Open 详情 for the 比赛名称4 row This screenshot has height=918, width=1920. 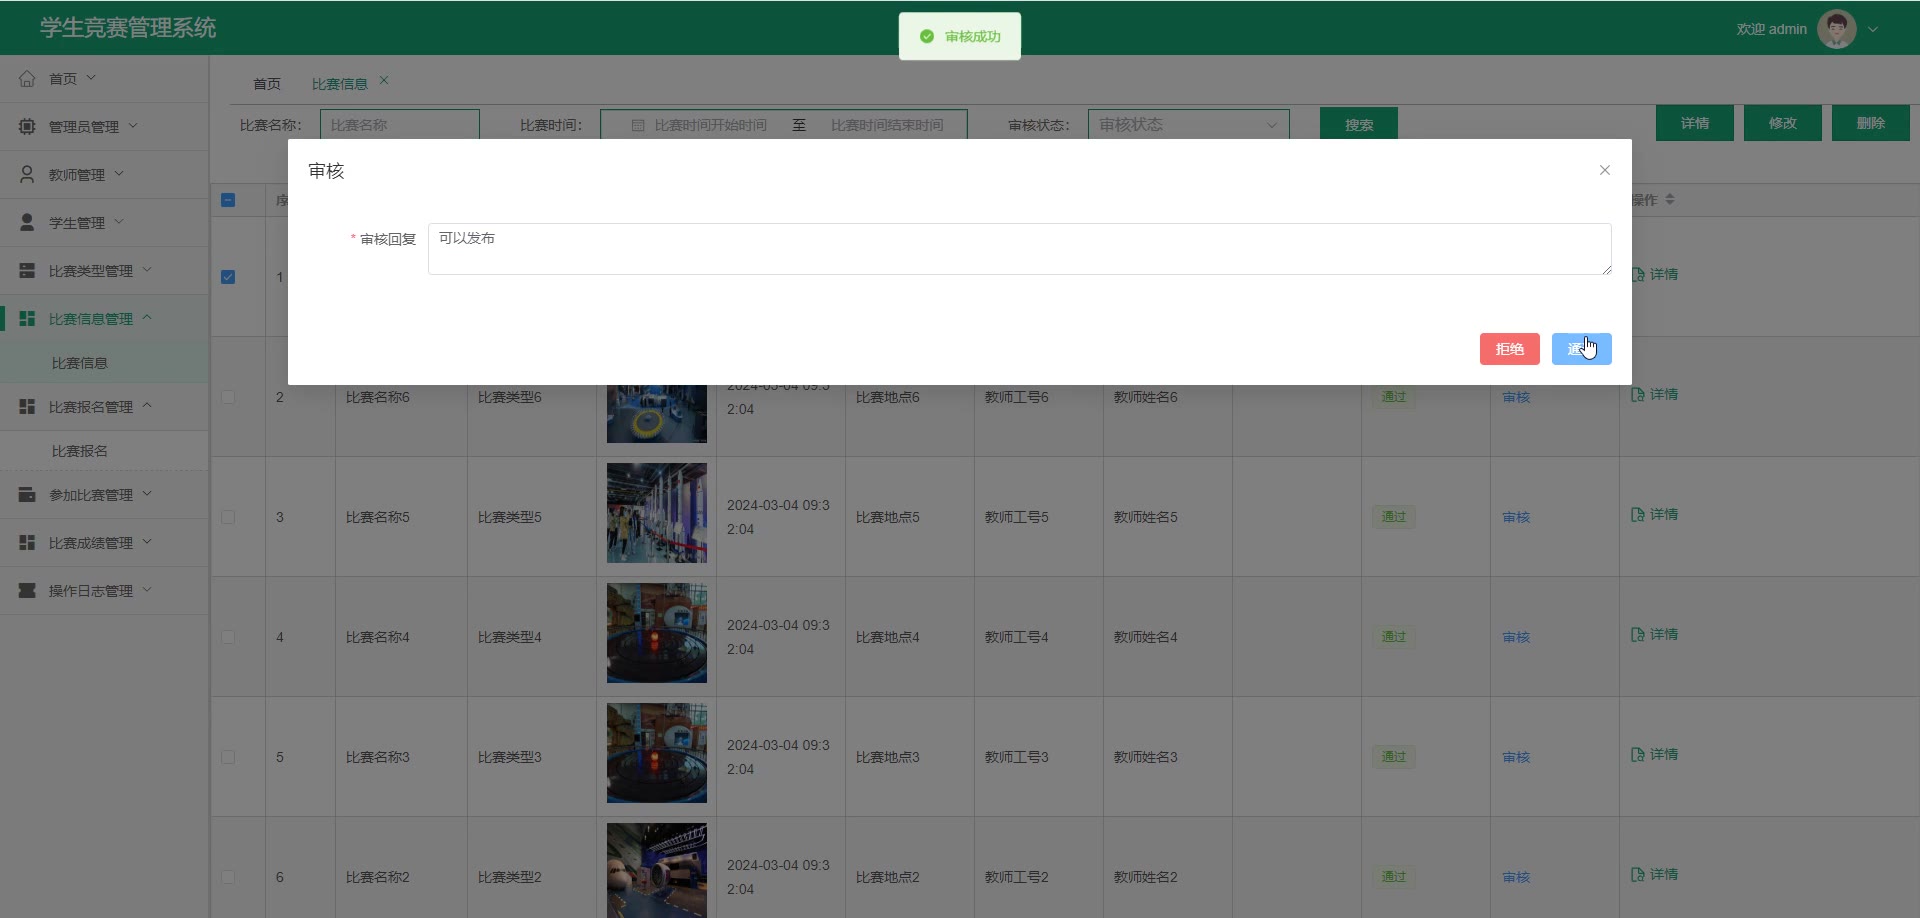click(x=1655, y=634)
